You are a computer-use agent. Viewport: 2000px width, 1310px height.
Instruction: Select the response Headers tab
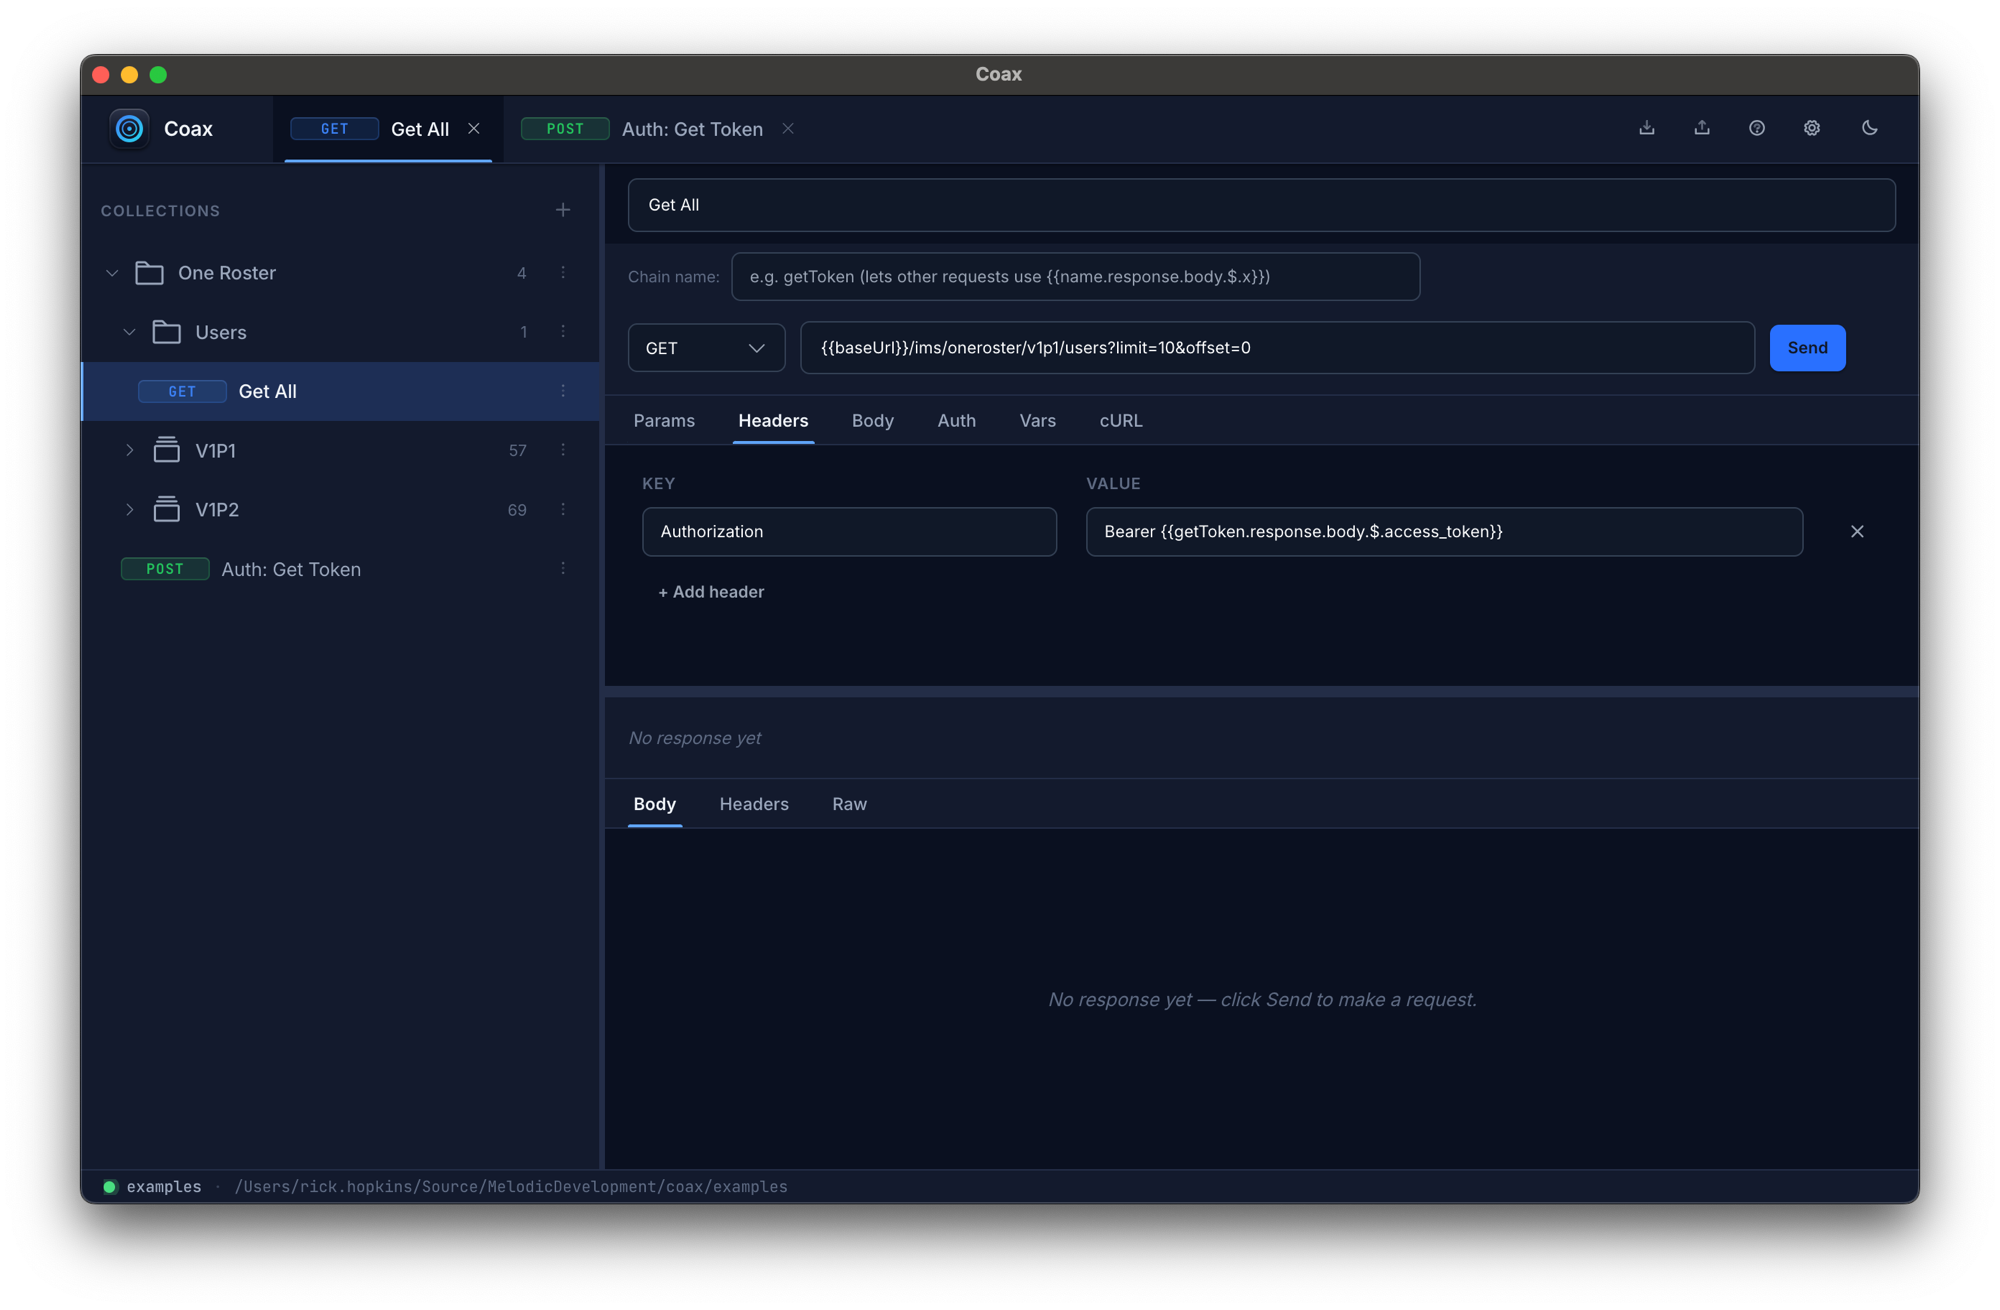click(754, 804)
